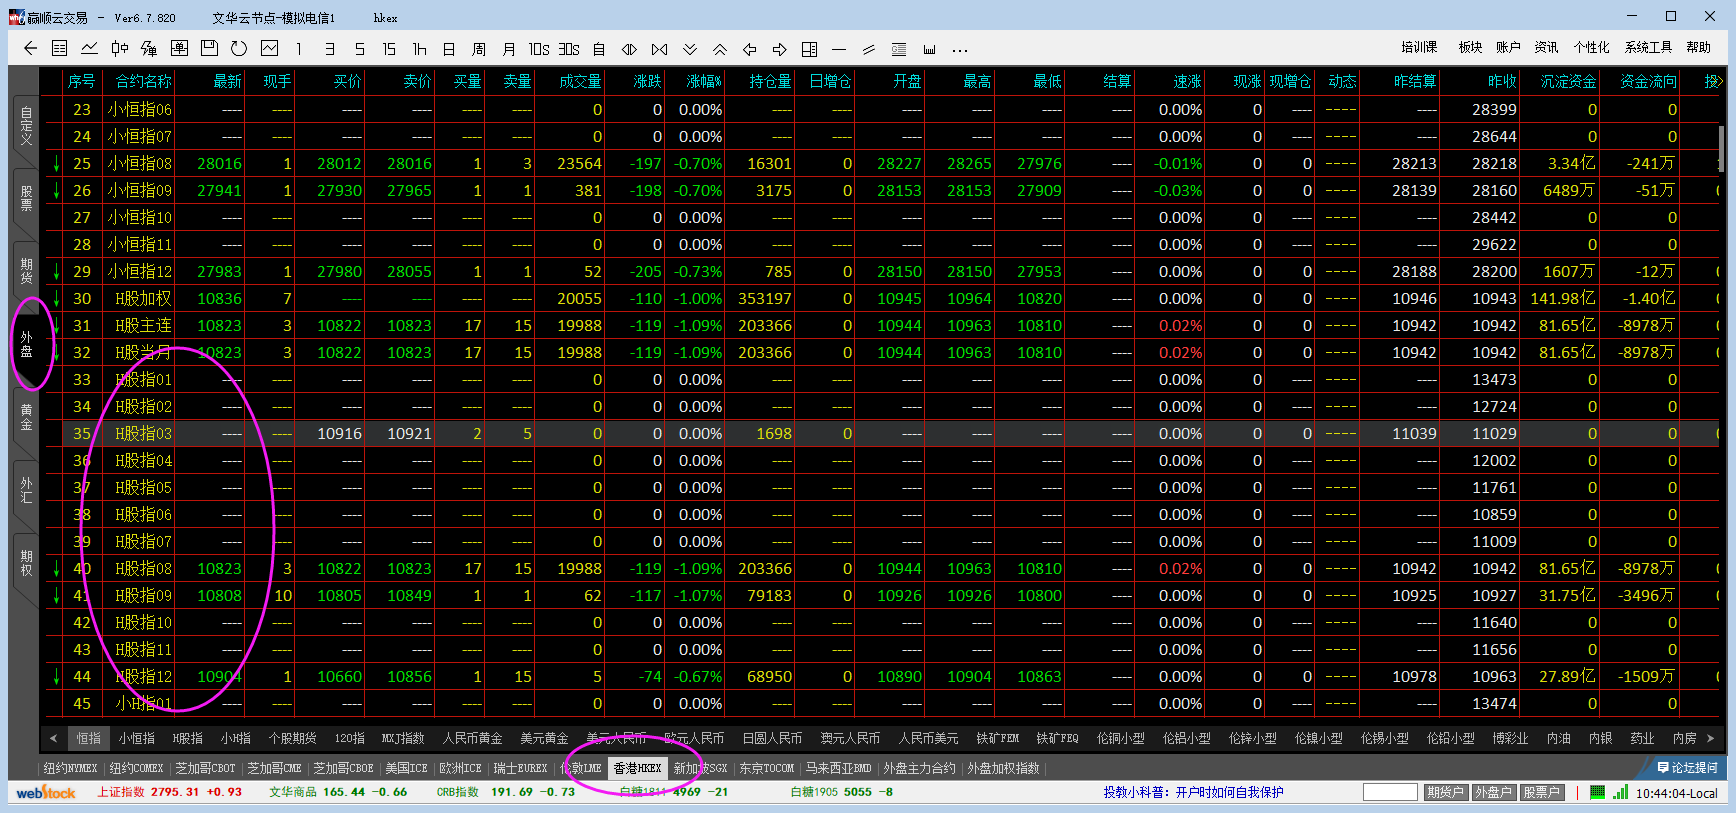The width and height of the screenshot is (1736, 813).
Task: Switch to the candlestick chart icon
Action: [x=120, y=48]
